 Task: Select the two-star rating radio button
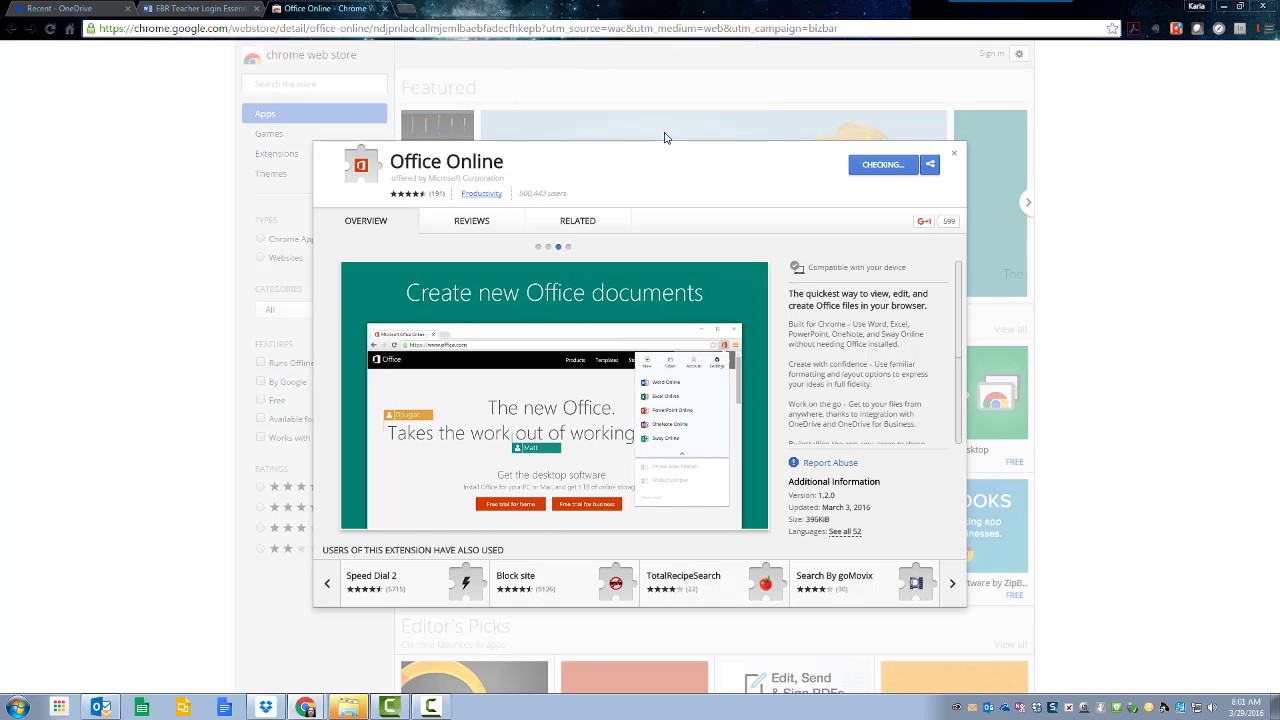(x=261, y=549)
